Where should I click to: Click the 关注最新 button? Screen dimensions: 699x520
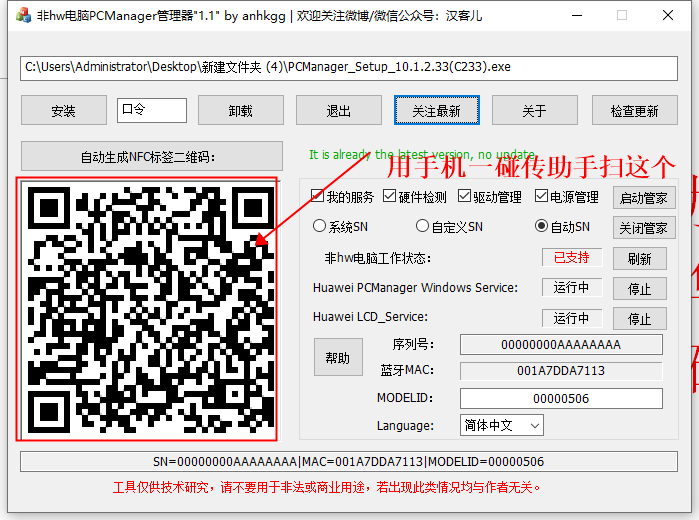(437, 110)
